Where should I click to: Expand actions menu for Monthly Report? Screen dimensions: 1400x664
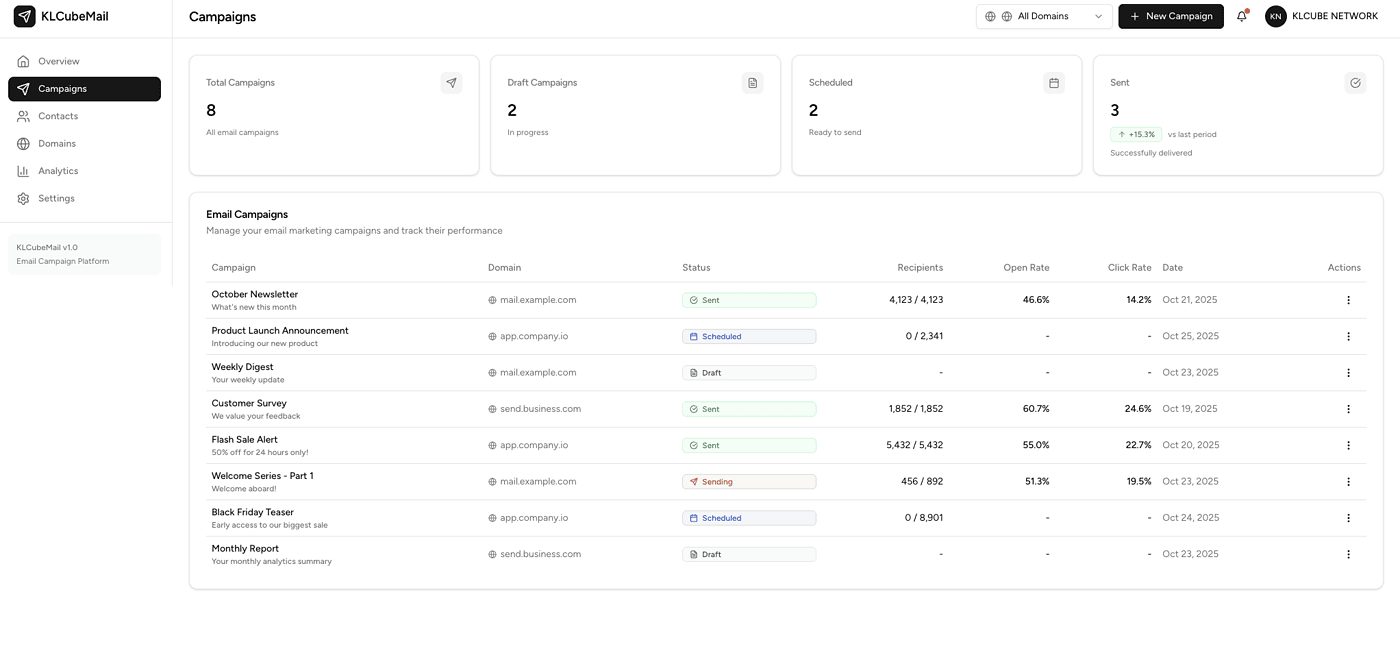click(x=1348, y=554)
